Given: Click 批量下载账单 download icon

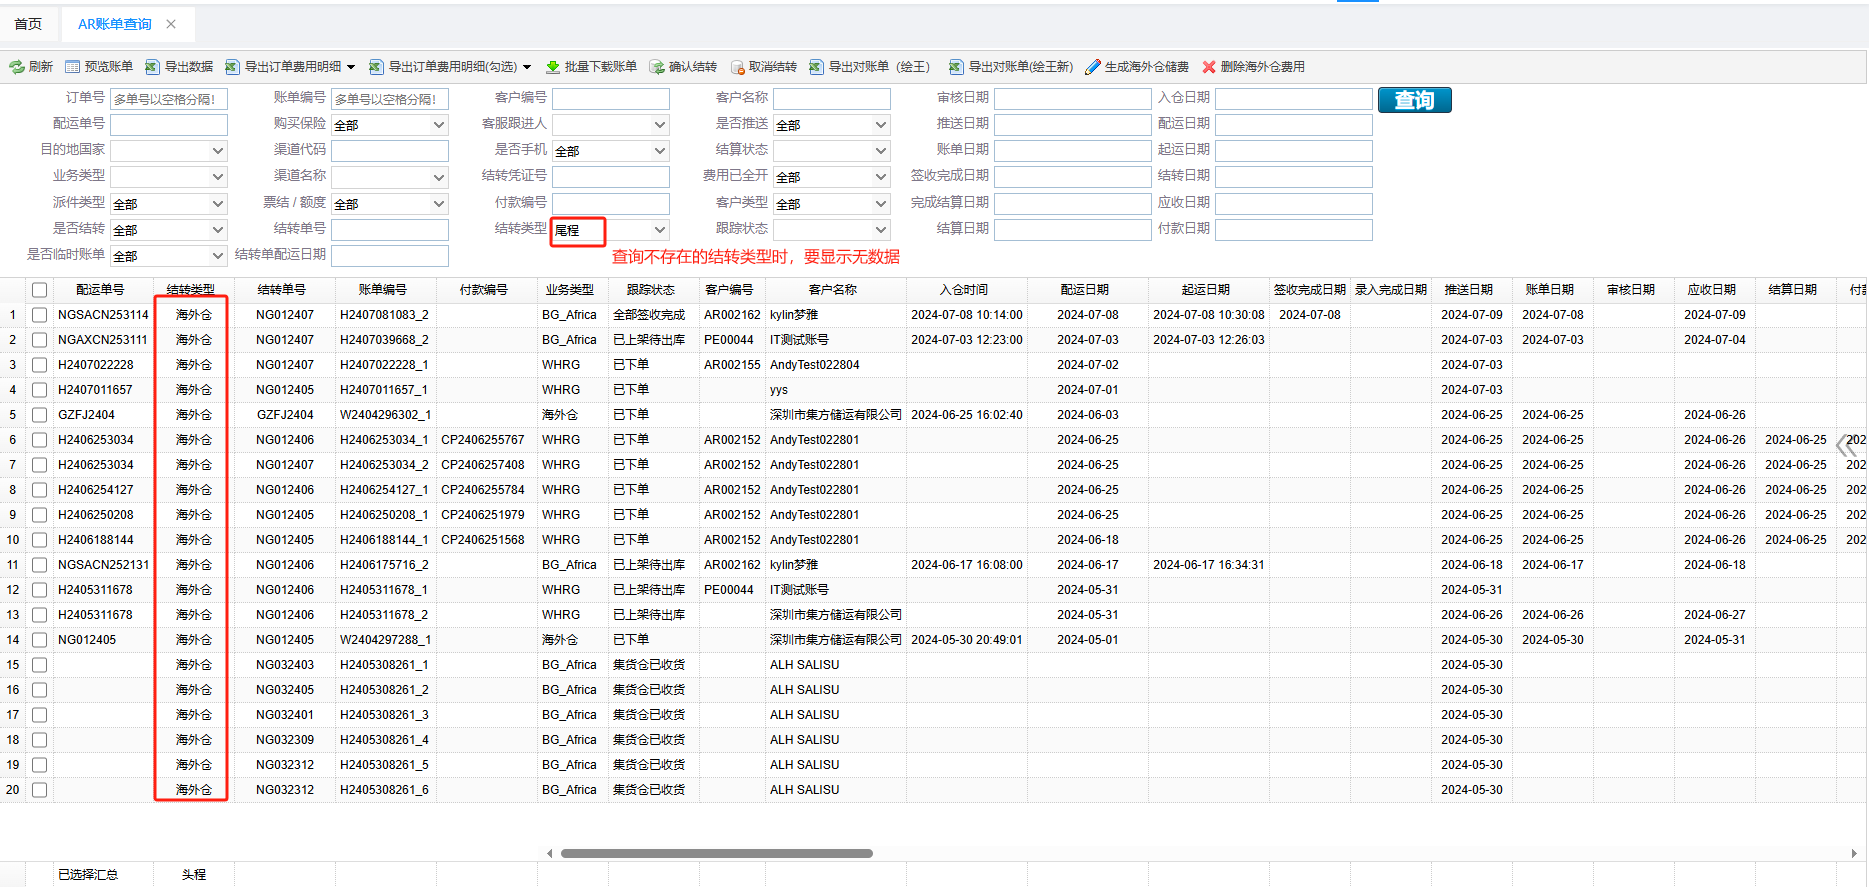Looking at the screenshot, I should (x=552, y=67).
